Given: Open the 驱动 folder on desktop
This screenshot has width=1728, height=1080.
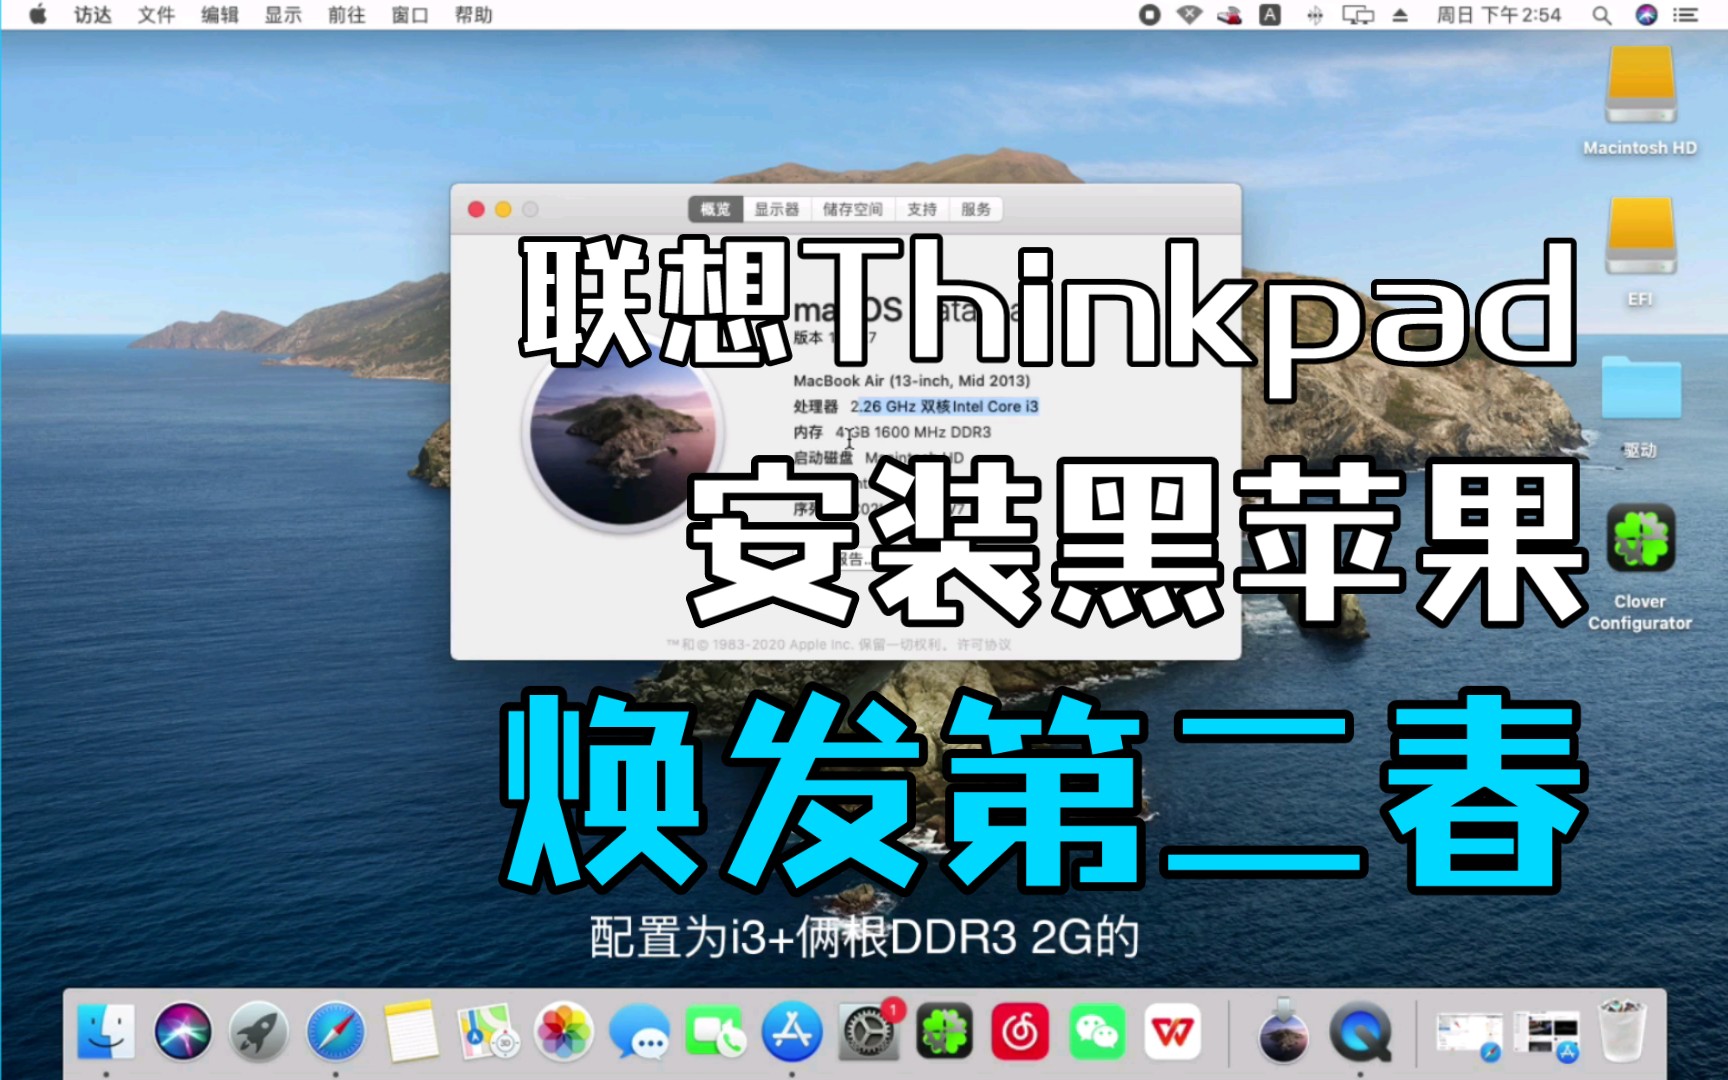Looking at the screenshot, I should pyautogui.click(x=1640, y=388).
